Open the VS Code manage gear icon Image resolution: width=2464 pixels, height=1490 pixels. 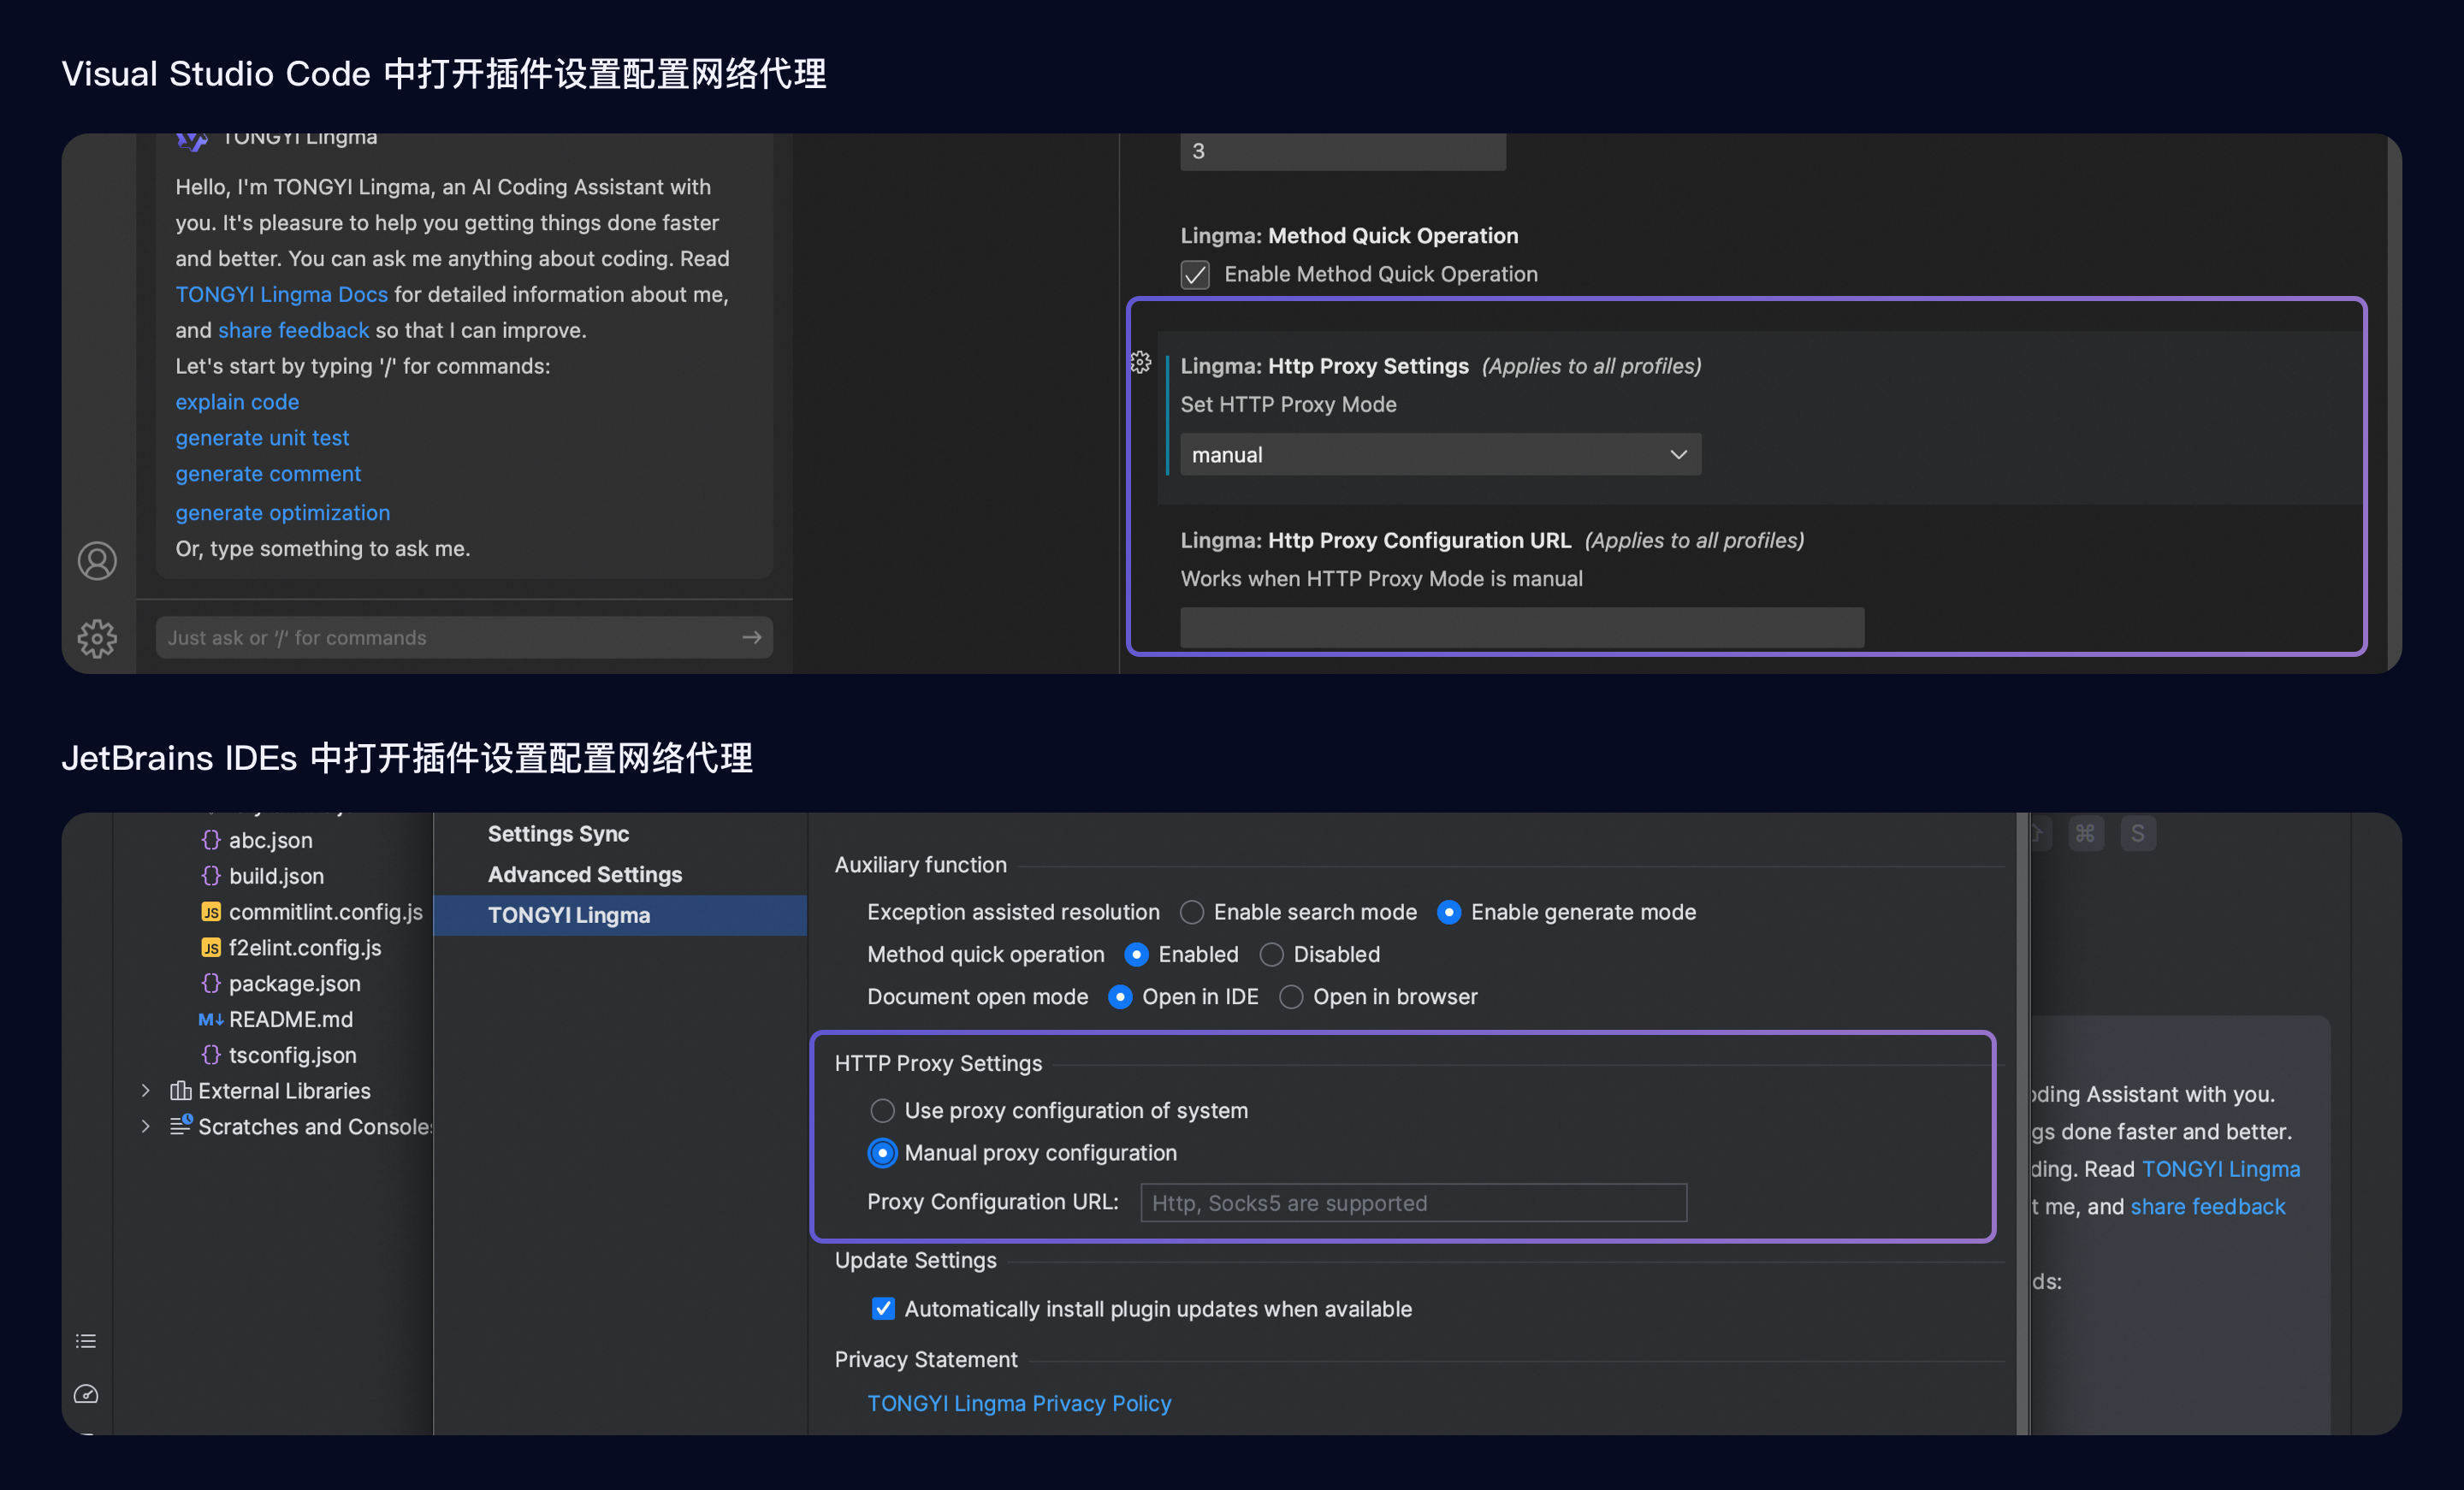[x=97, y=638]
